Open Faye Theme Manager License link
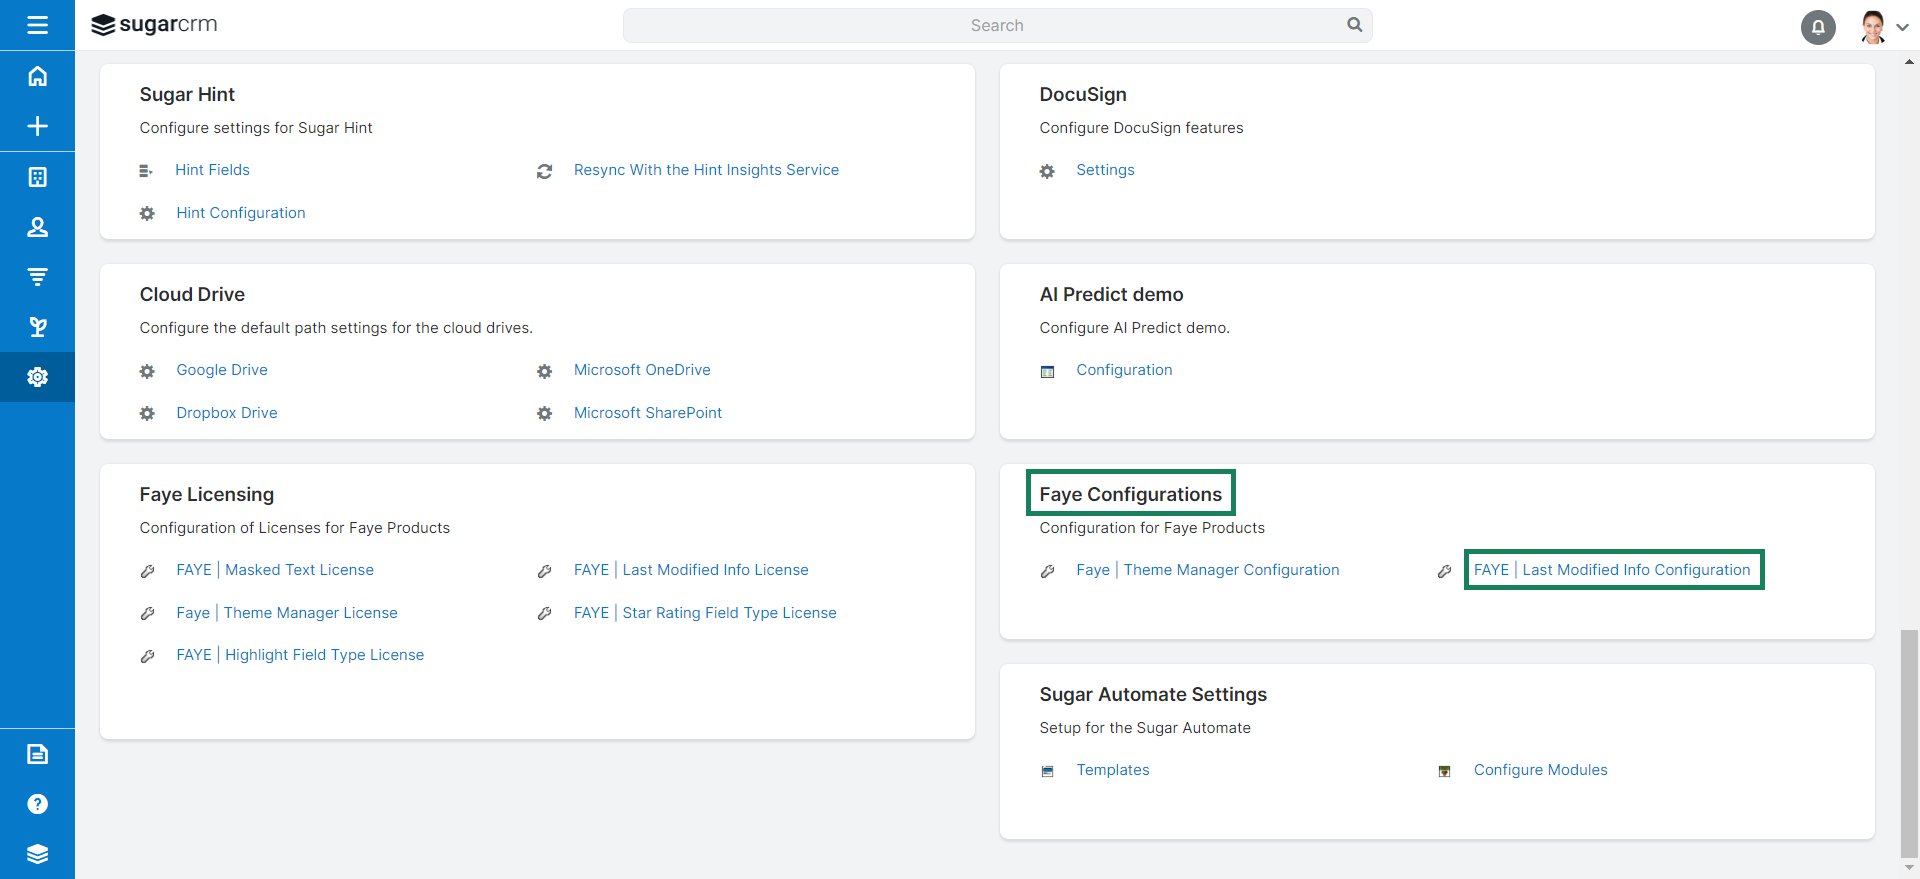The width and height of the screenshot is (1920, 879). tap(287, 613)
